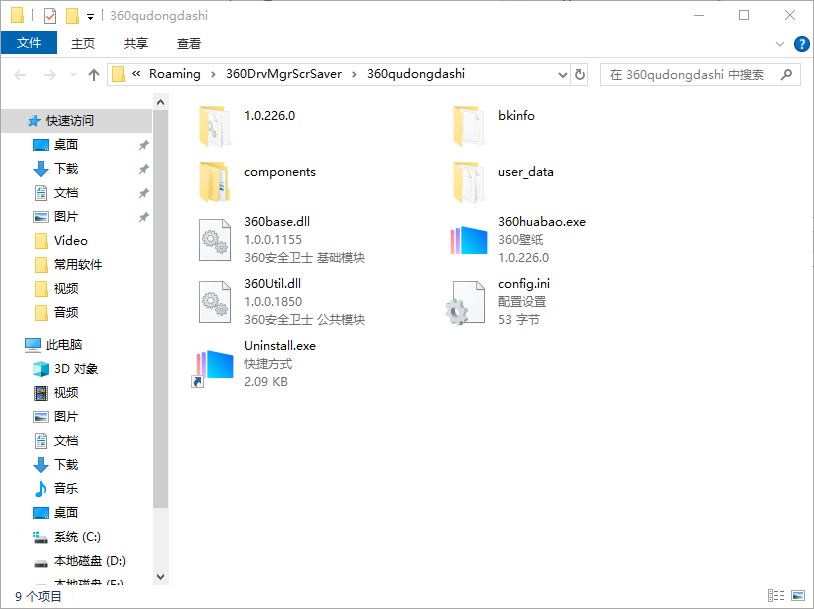Go up one folder level arrow
Viewport: 814px width, 609px height.
tap(94, 75)
